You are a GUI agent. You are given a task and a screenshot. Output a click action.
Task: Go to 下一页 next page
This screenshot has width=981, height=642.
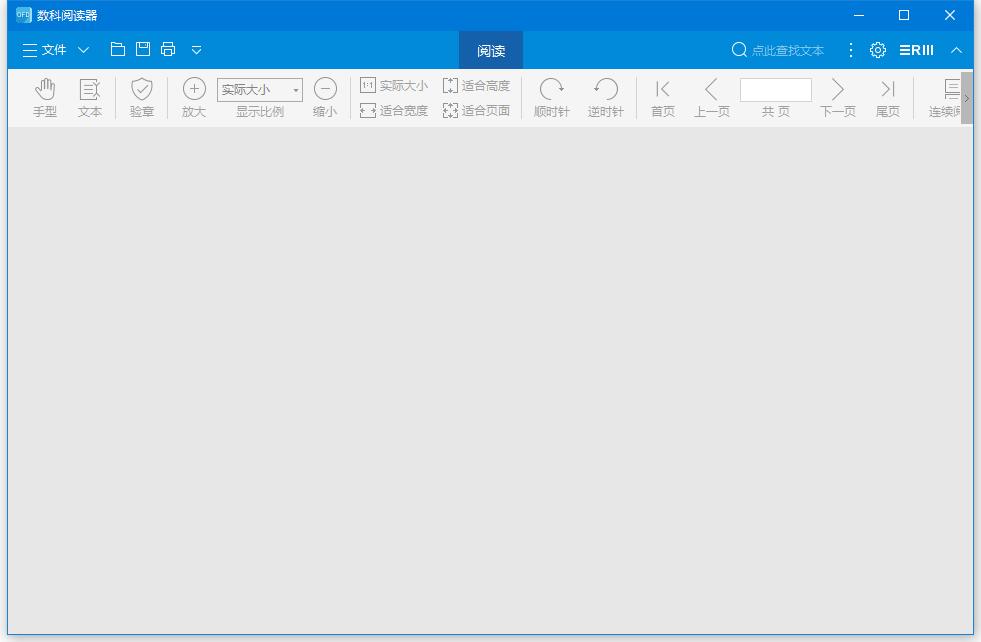[x=838, y=98]
